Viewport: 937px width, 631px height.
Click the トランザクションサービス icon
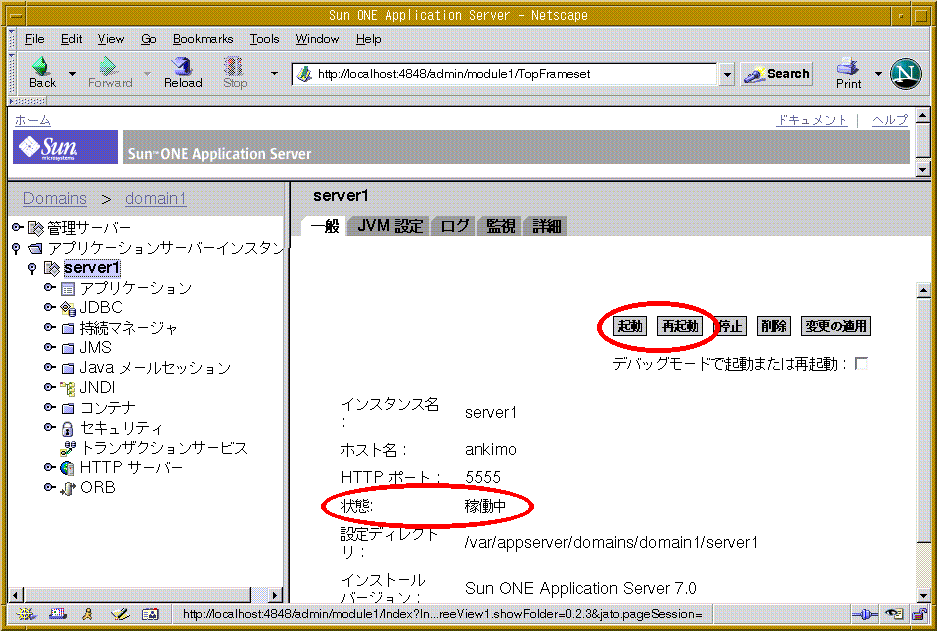coord(68,448)
